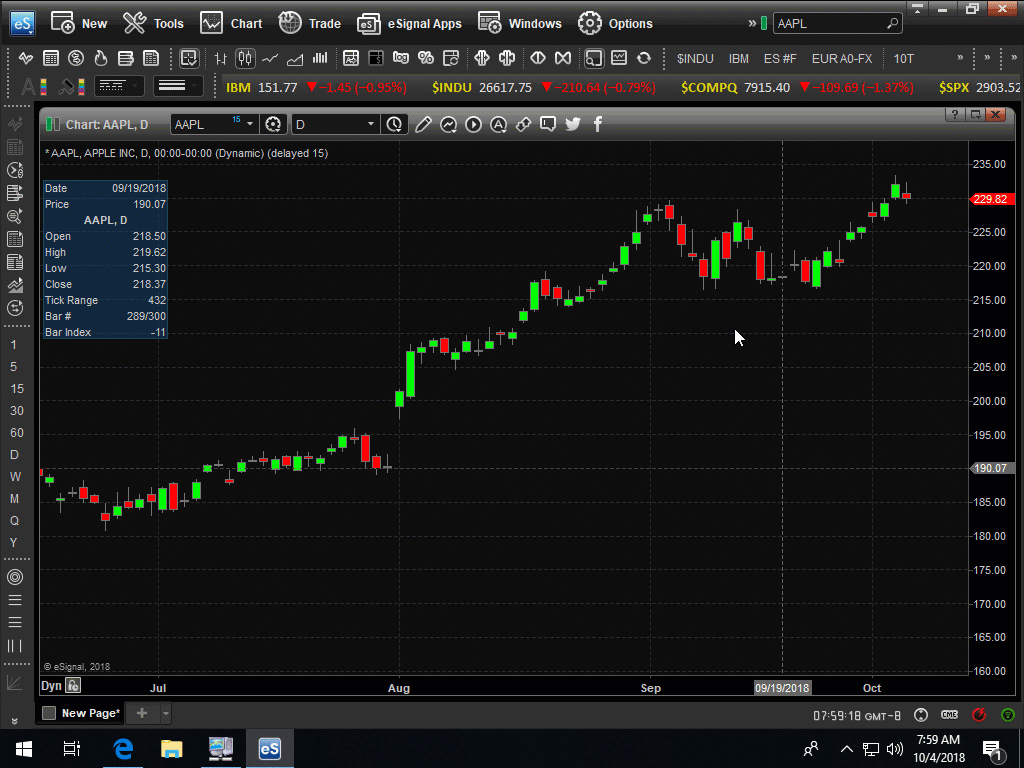Open the Windows Start menu
Image resolution: width=1024 pixels, height=768 pixels.
pyautogui.click(x=24, y=748)
